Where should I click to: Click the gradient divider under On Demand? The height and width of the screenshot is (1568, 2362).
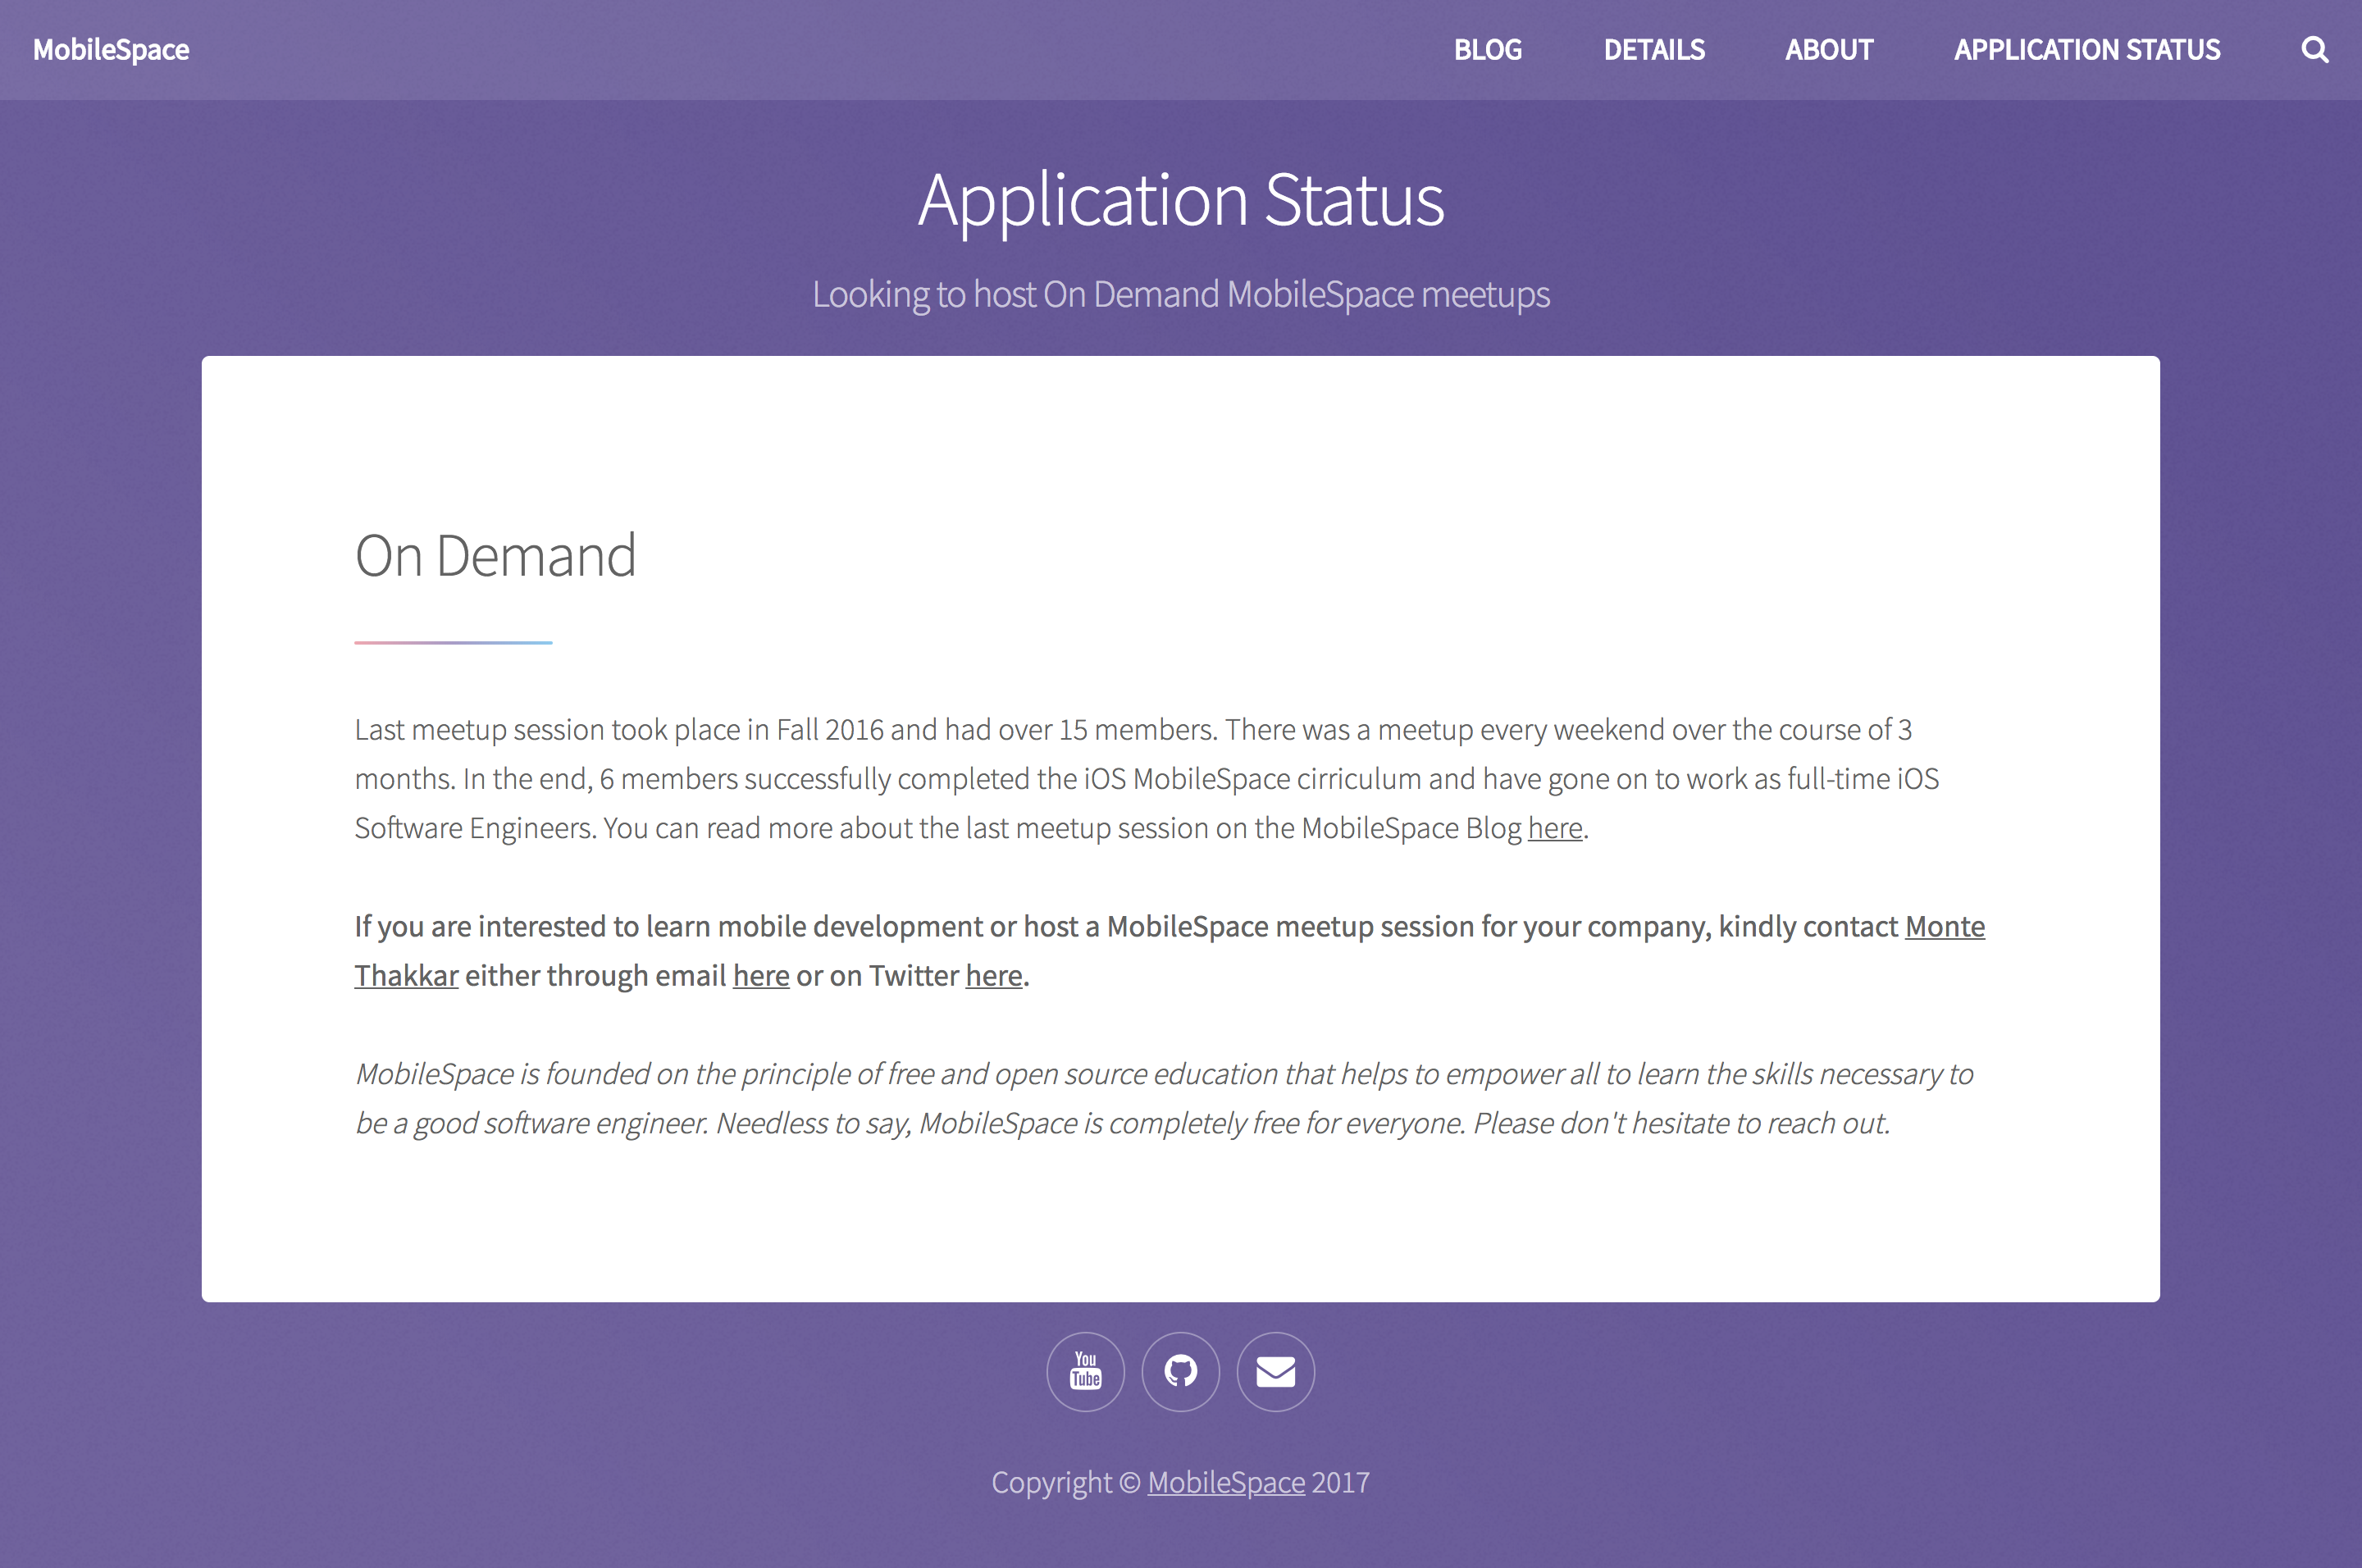453,642
